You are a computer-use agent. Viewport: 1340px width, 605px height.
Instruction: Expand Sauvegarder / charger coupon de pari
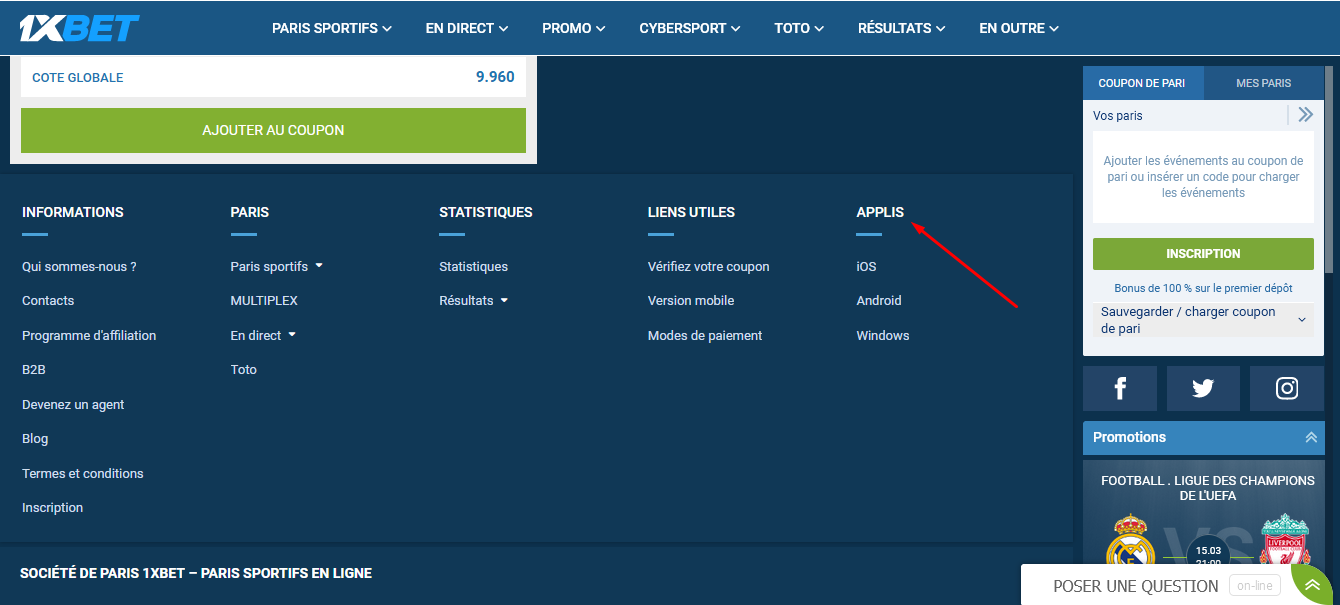(x=1203, y=320)
